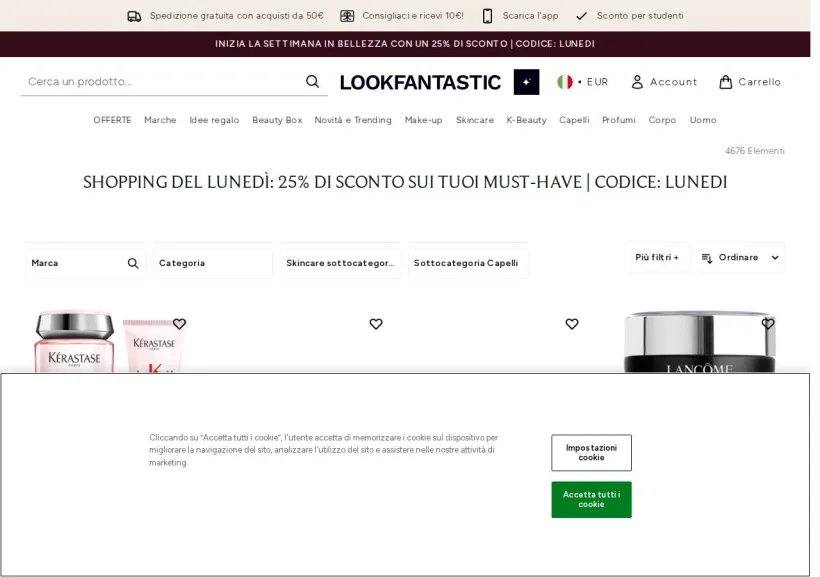Open the Sottocategoria Capelli filter
The width and height of the screenshot is (820, 577).
(468, 263)
